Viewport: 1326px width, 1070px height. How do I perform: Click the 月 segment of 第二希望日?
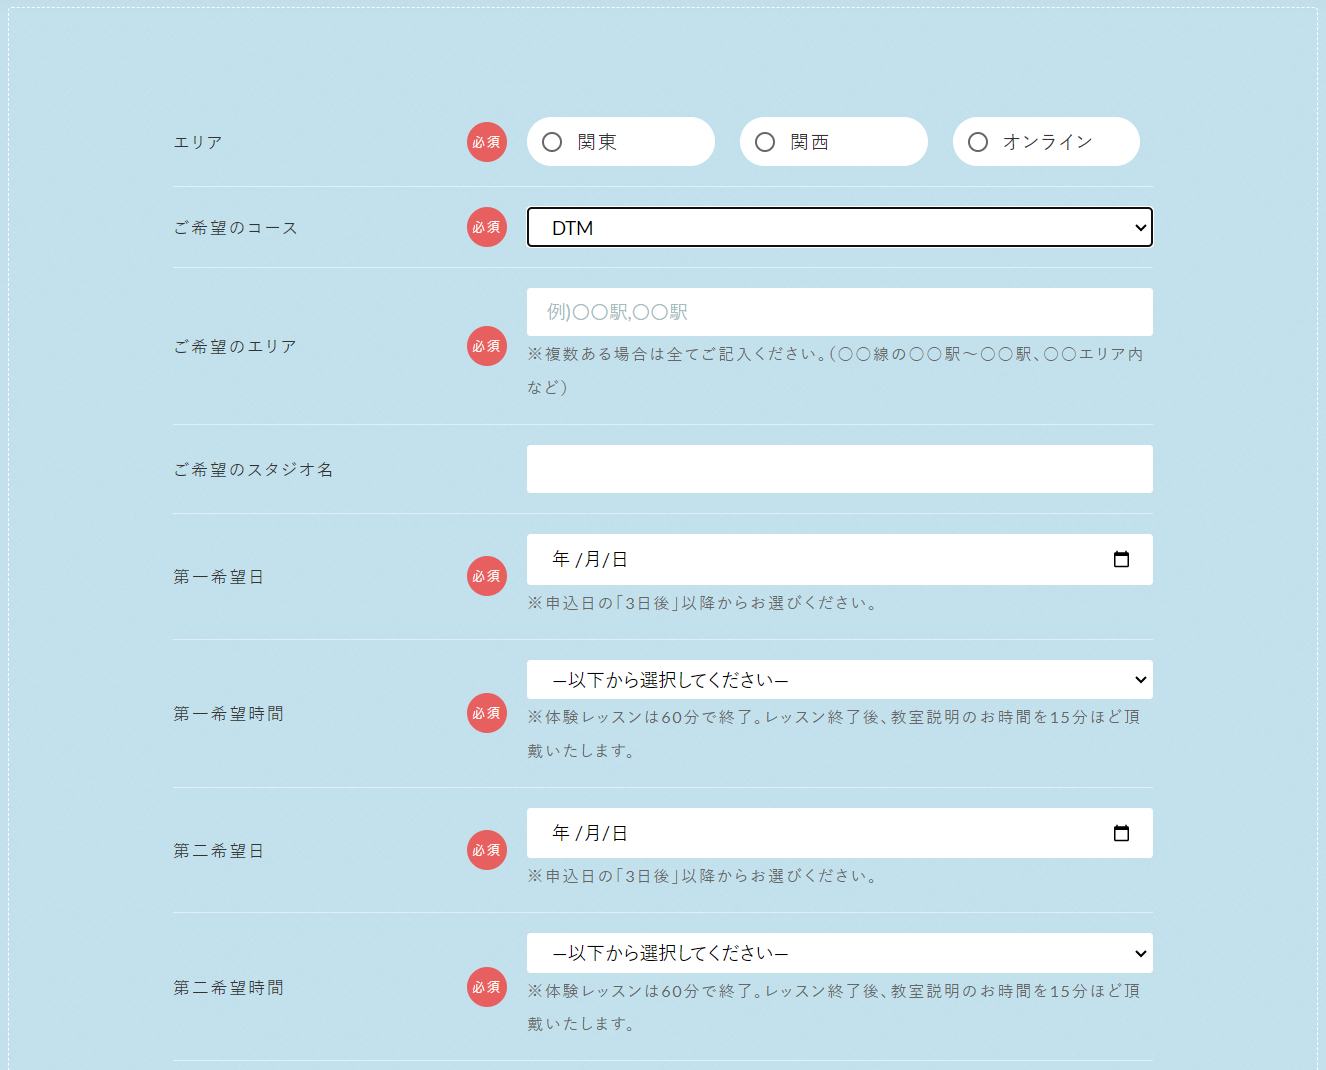[x=593, y=832]
